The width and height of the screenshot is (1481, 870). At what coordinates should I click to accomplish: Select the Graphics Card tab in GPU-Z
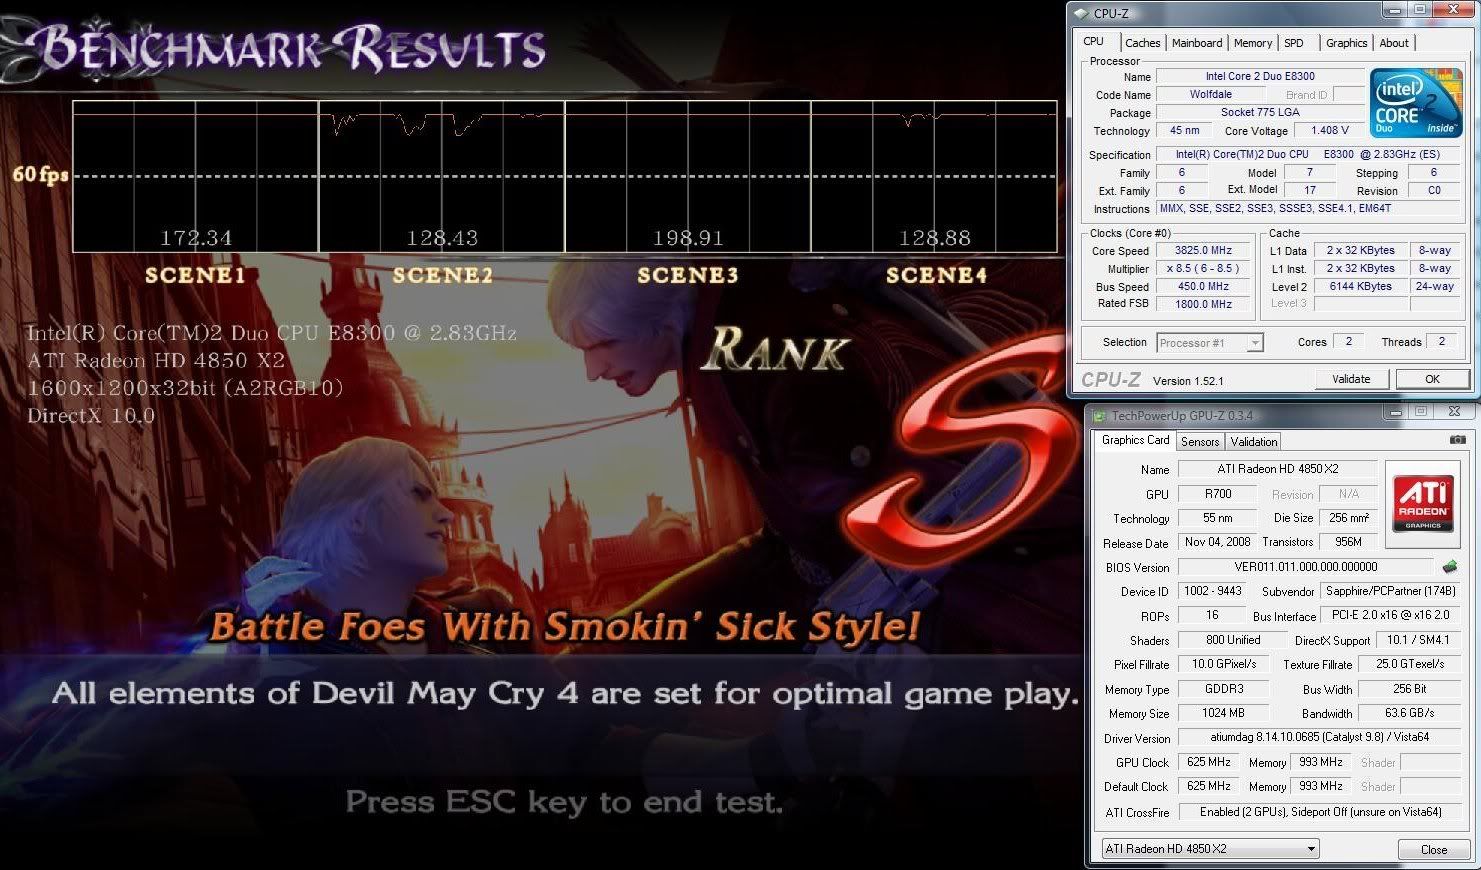[x=1135, y=440]
